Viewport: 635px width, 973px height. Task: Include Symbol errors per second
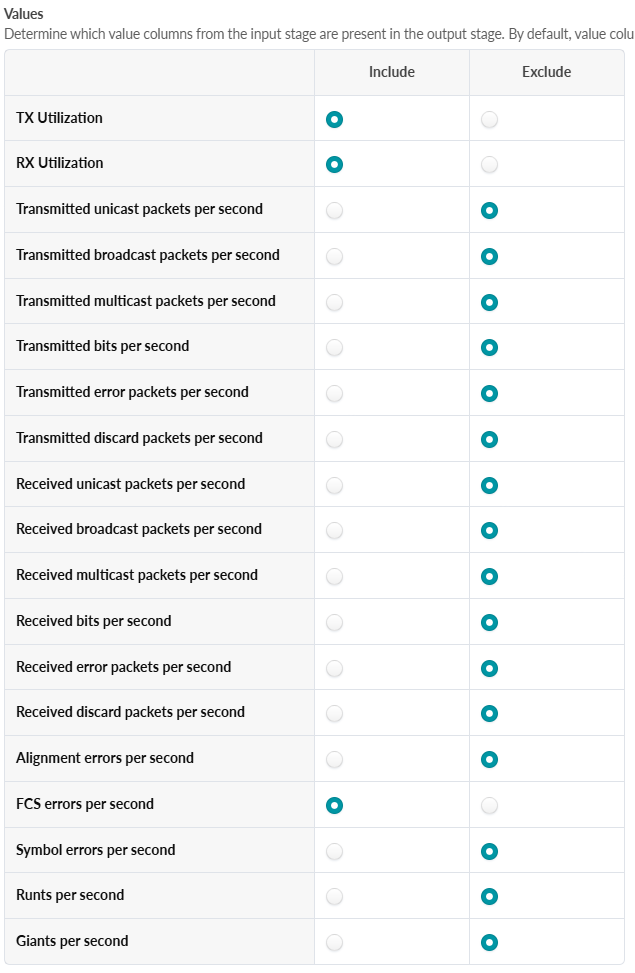[334, 852]
